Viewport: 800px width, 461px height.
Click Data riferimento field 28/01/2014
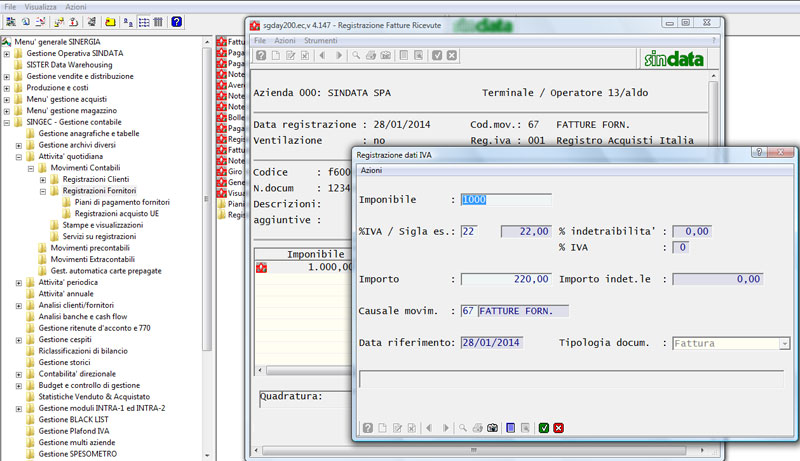[491, 343]
